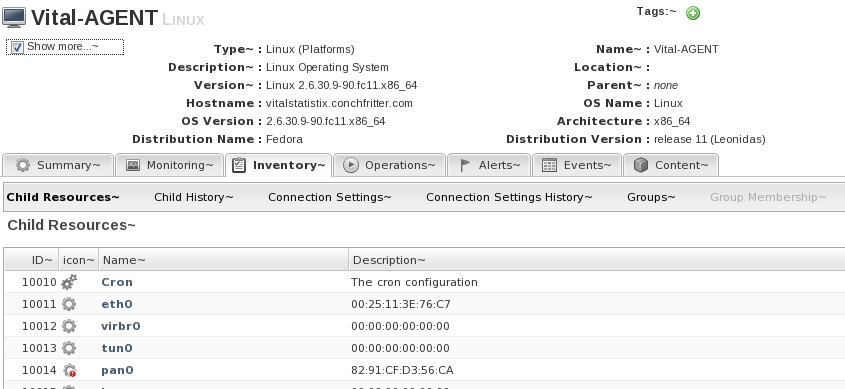Click the green add tag plus icon
The width and height of the screenshot is (845, 389).
point(692,13)
